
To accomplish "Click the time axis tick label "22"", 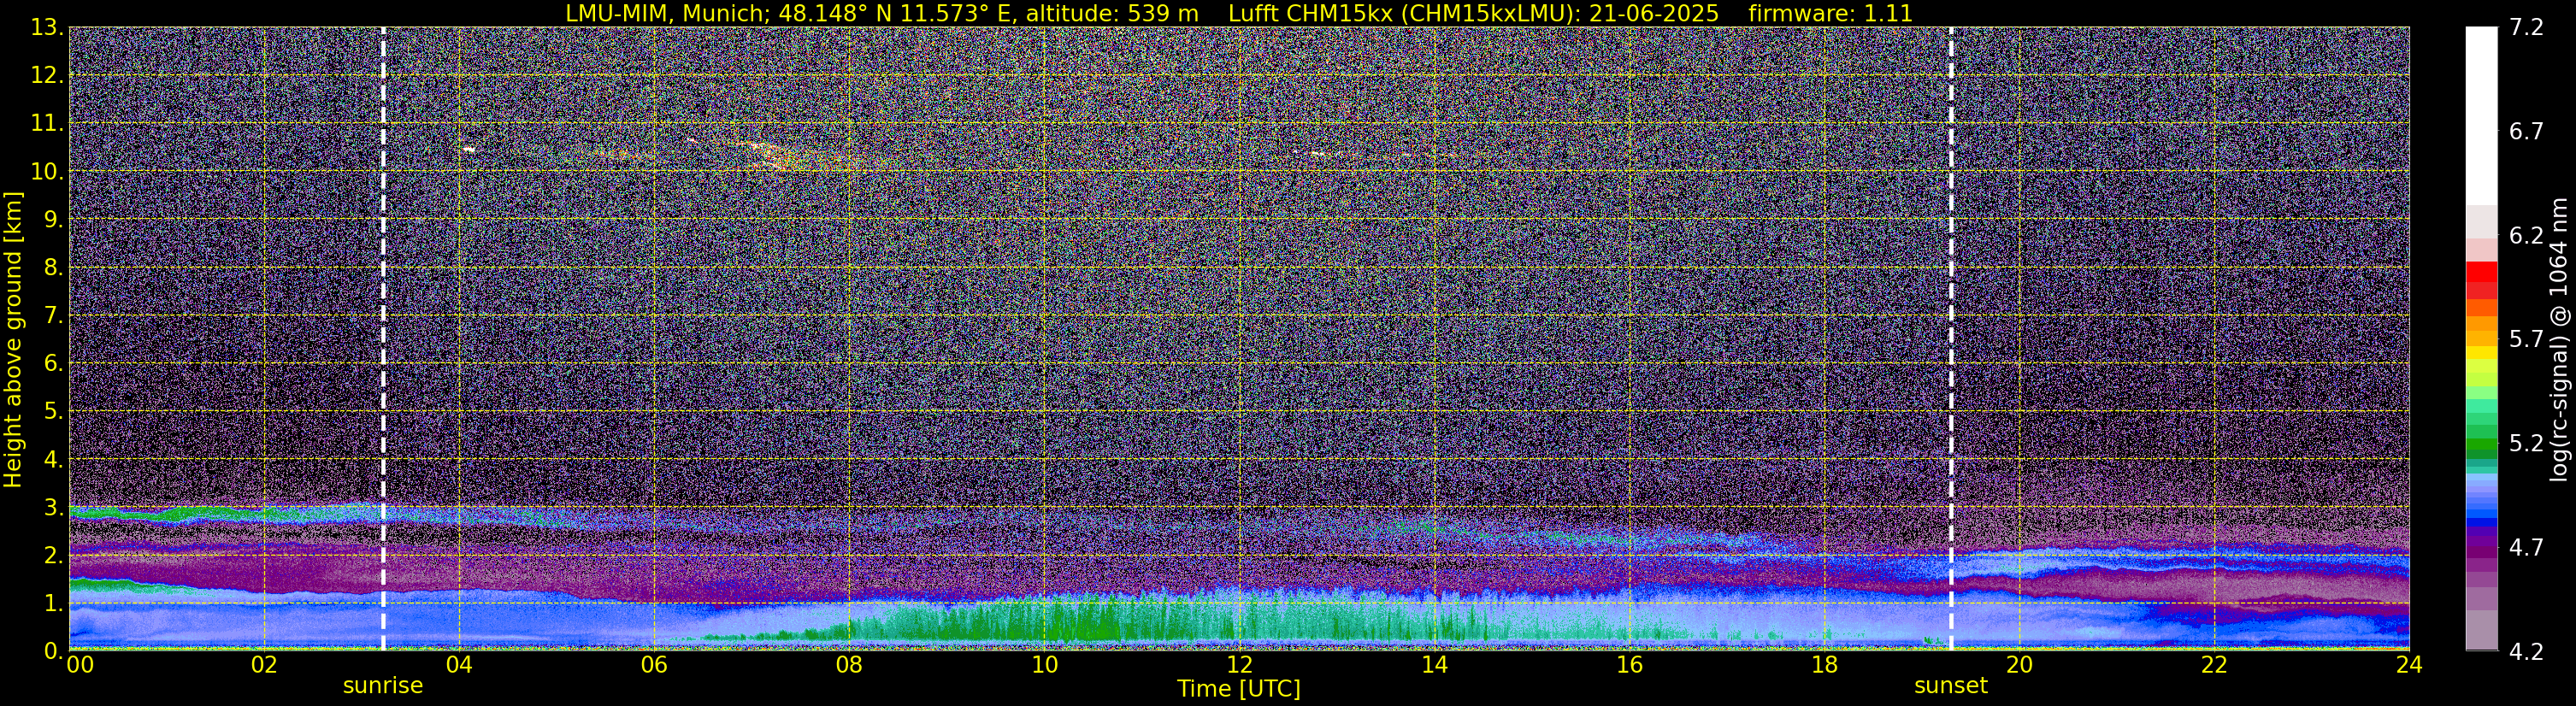I will click(2214, 665).
